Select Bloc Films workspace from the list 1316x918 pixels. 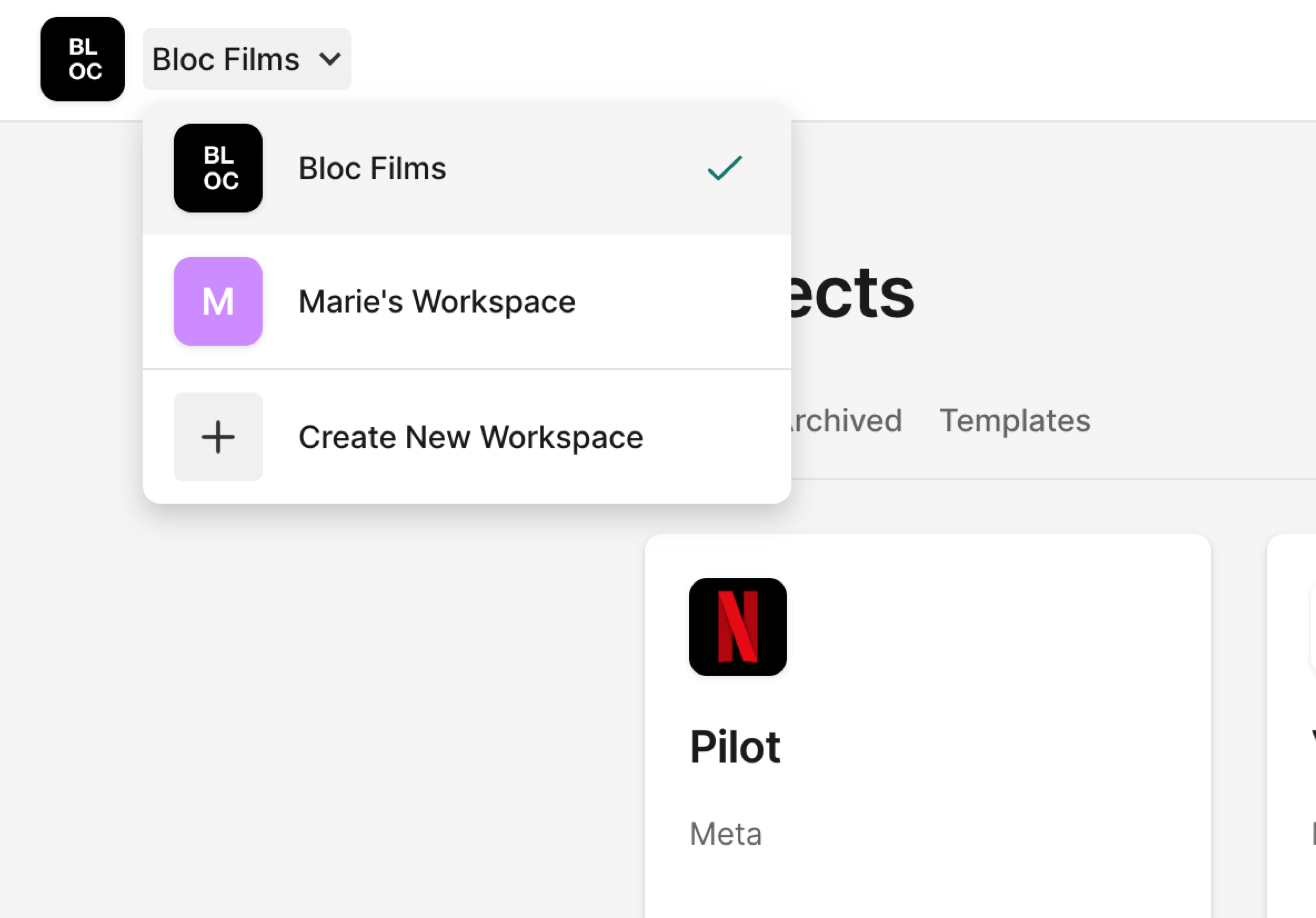point(372,168)
